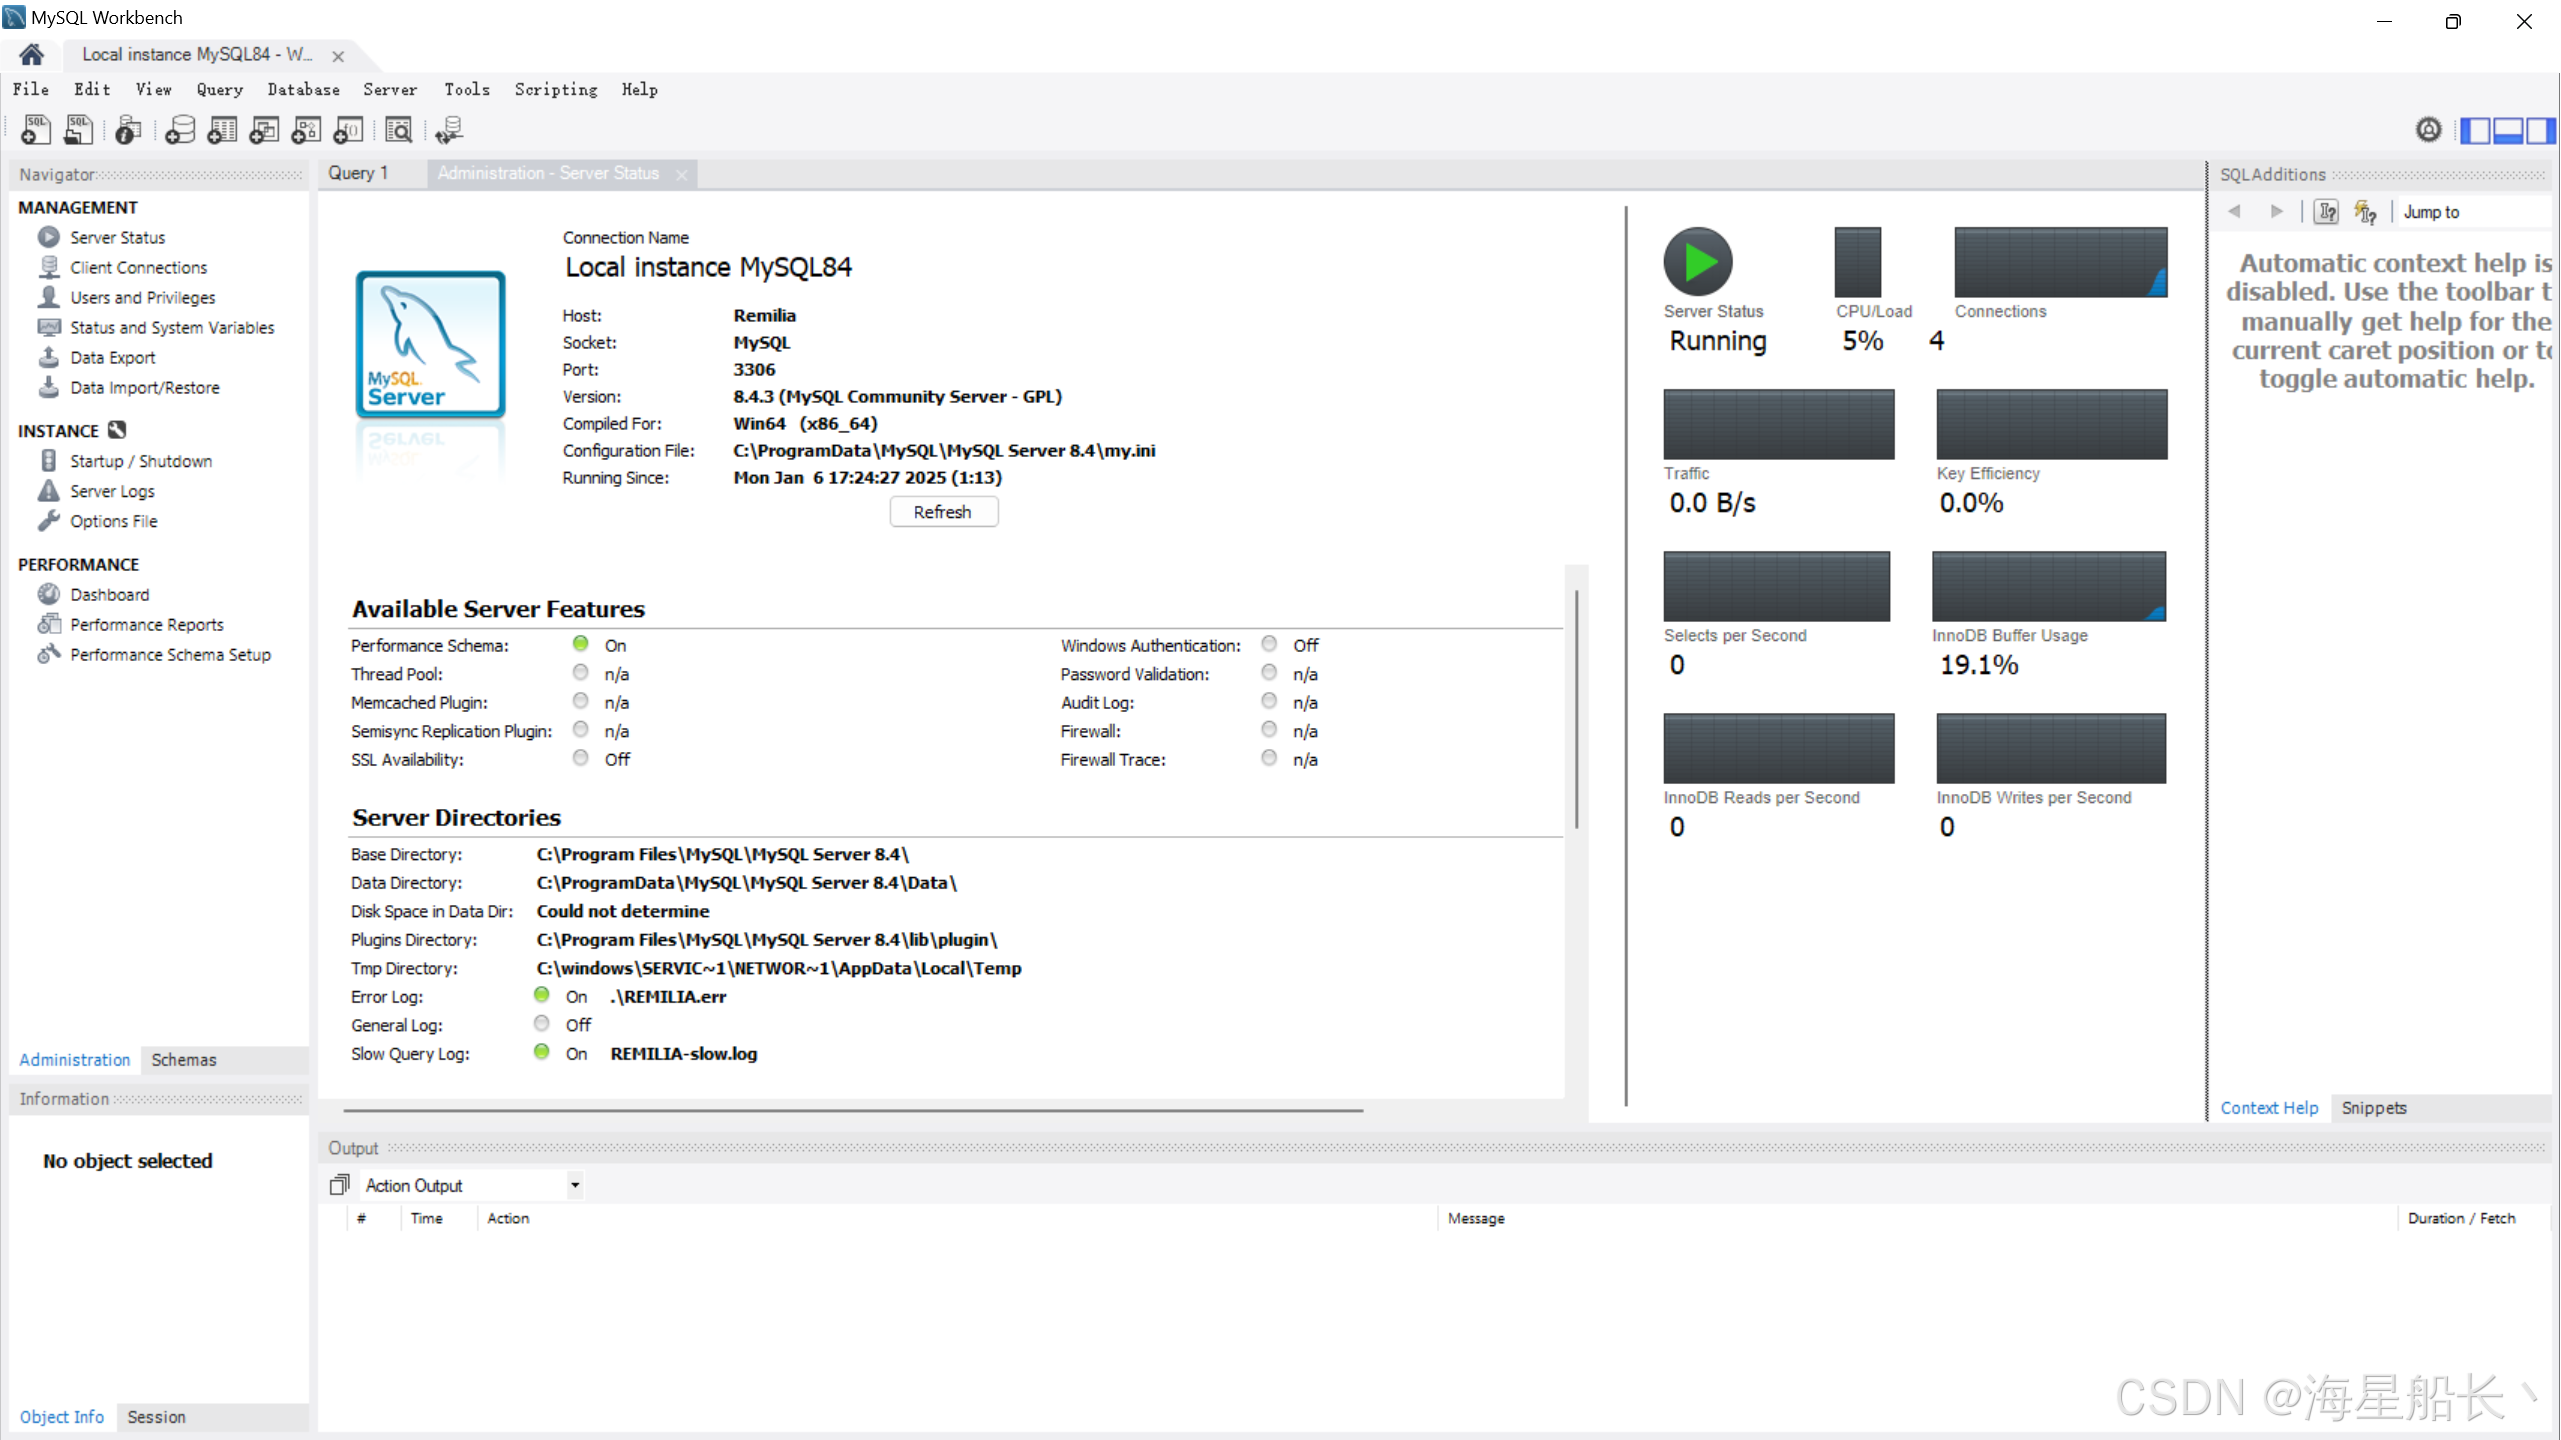Open the Action Output dropdown
2561x1440 pixels.
pos(471,1185)
